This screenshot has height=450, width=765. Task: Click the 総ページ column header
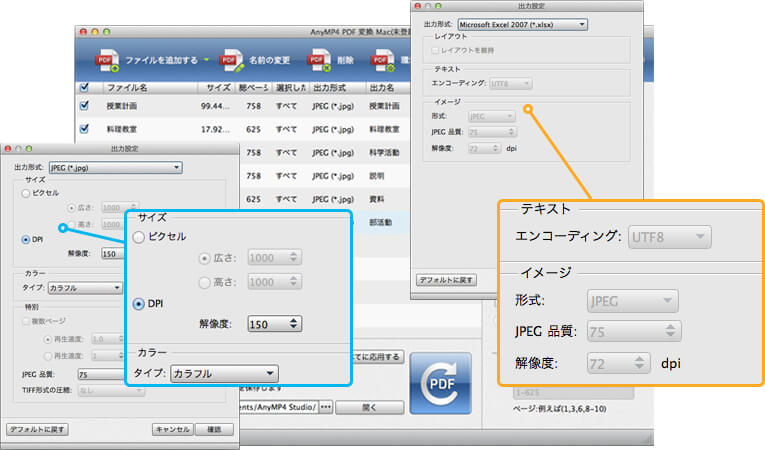[x=253, y=87]
